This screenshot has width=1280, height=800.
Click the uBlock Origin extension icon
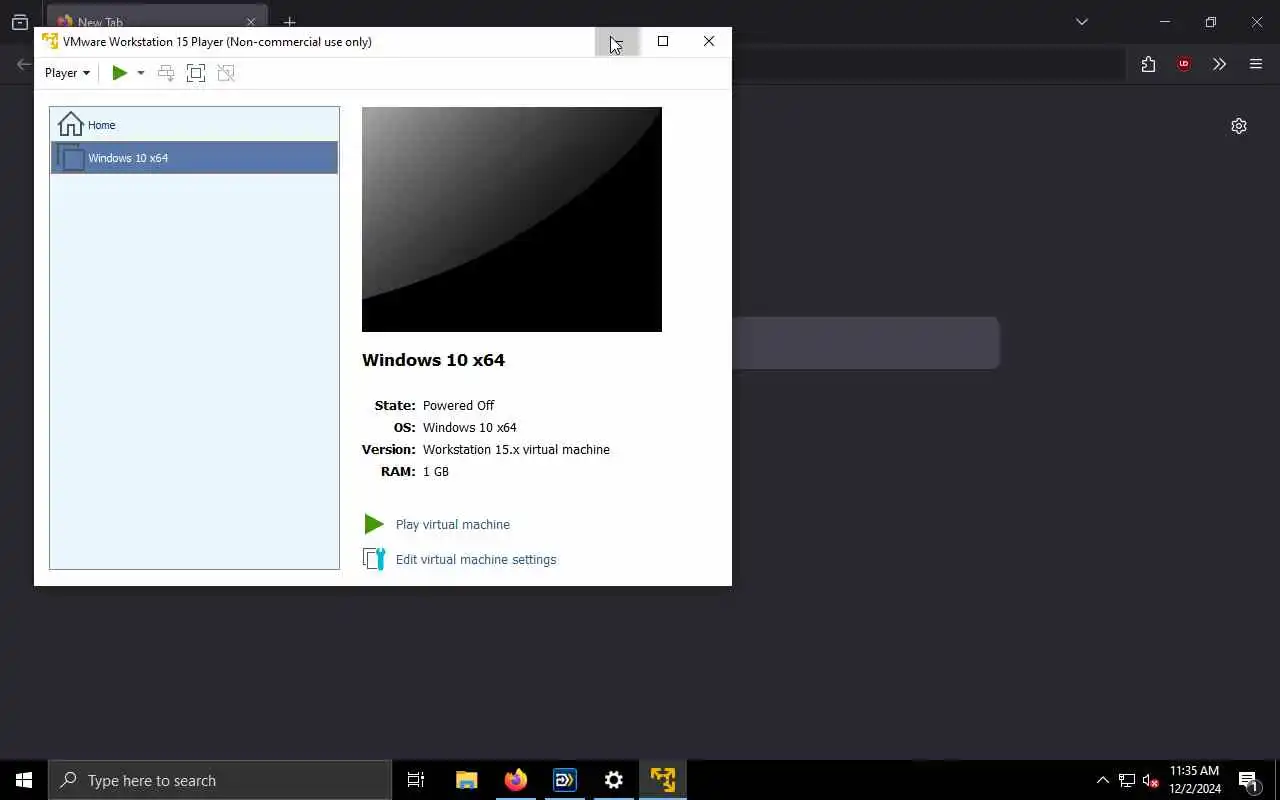[1184, 64]
